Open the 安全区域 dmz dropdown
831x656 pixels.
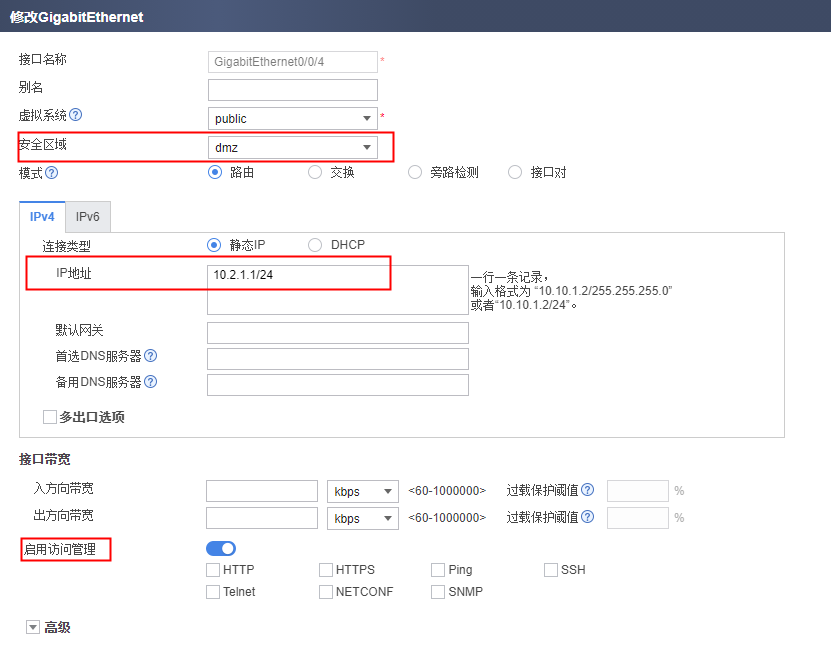293,147
